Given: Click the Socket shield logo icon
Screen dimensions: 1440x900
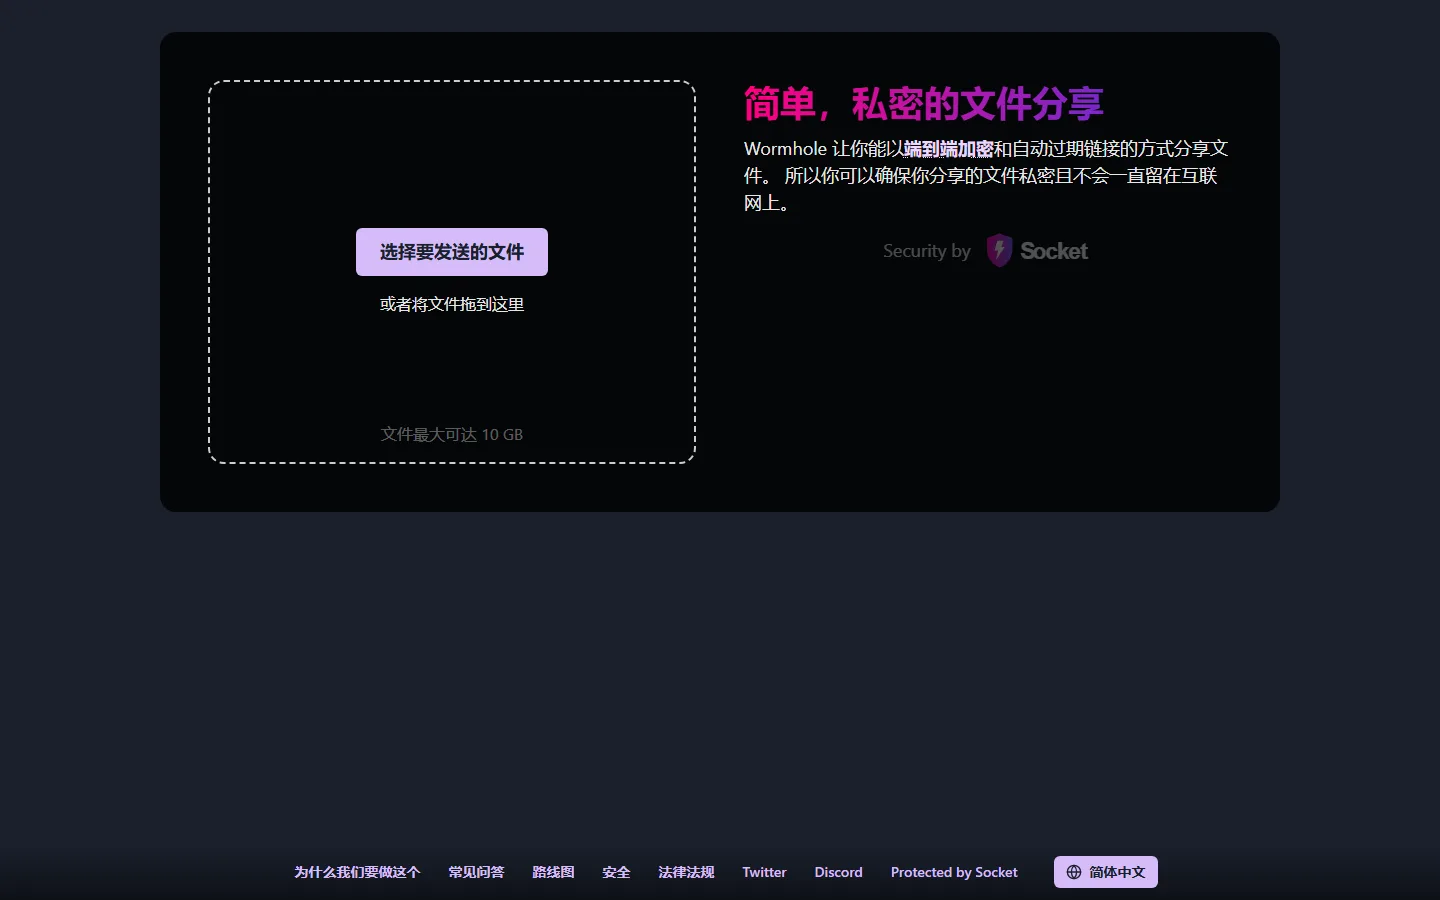Looking at the screenshot, I should [999, 251].
